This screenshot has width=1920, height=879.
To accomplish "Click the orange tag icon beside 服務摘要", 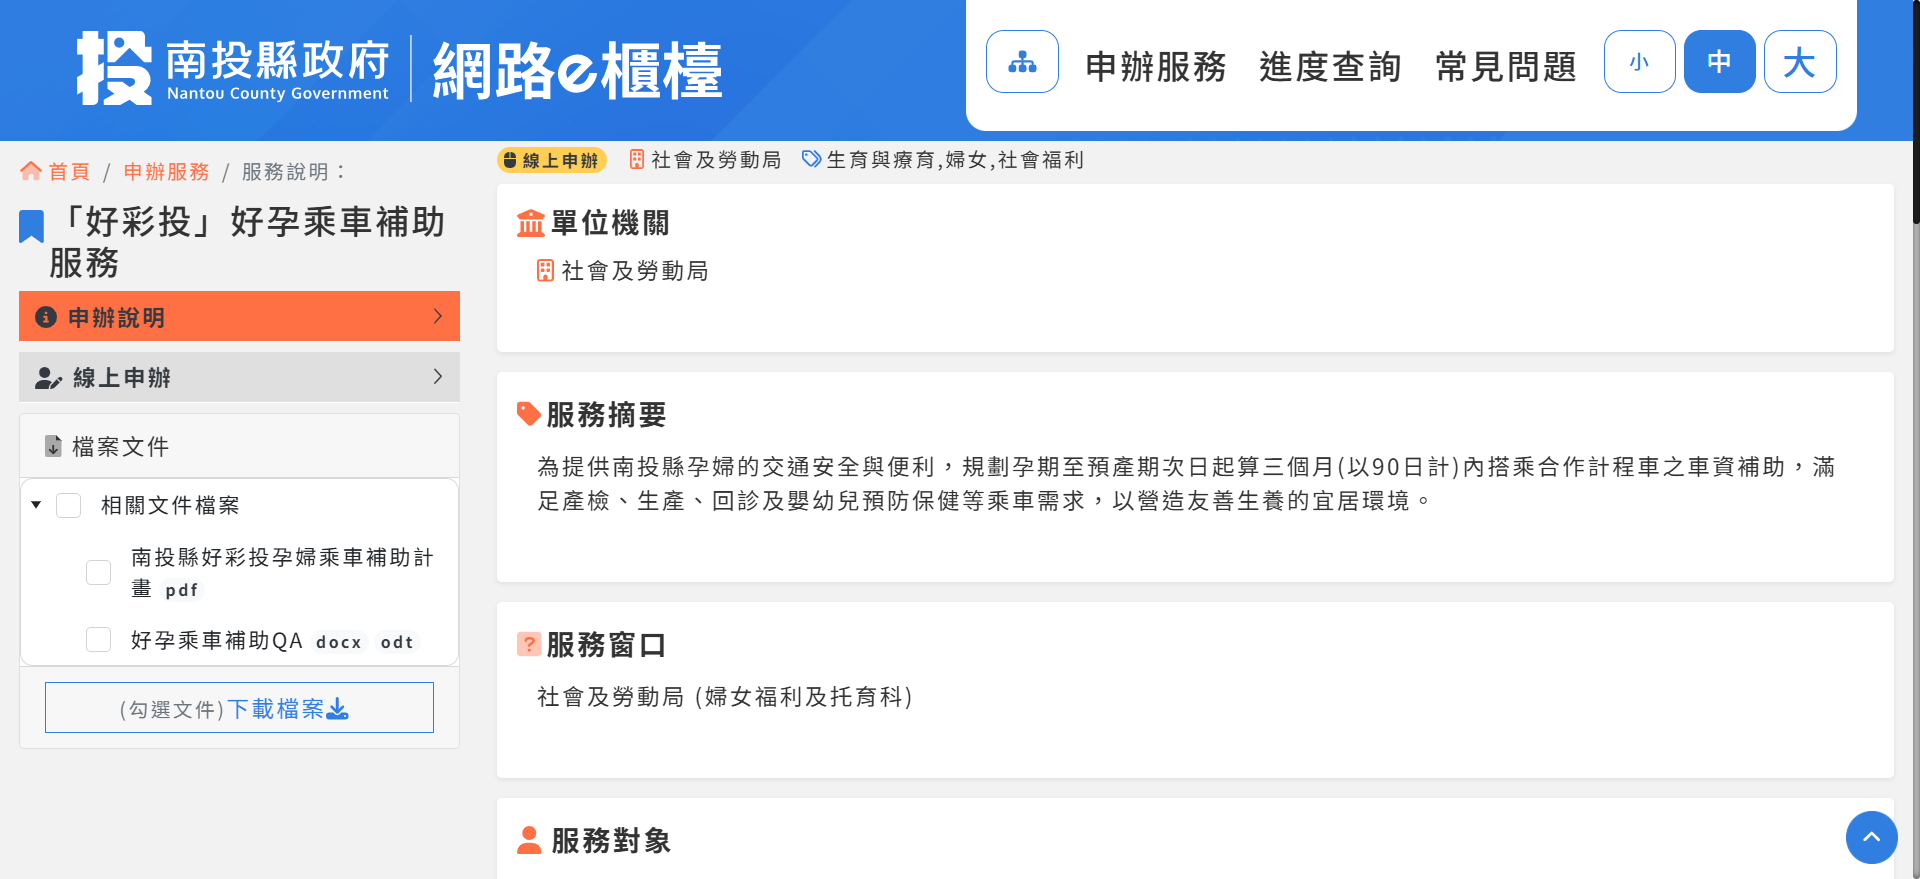I will point(528,414).
